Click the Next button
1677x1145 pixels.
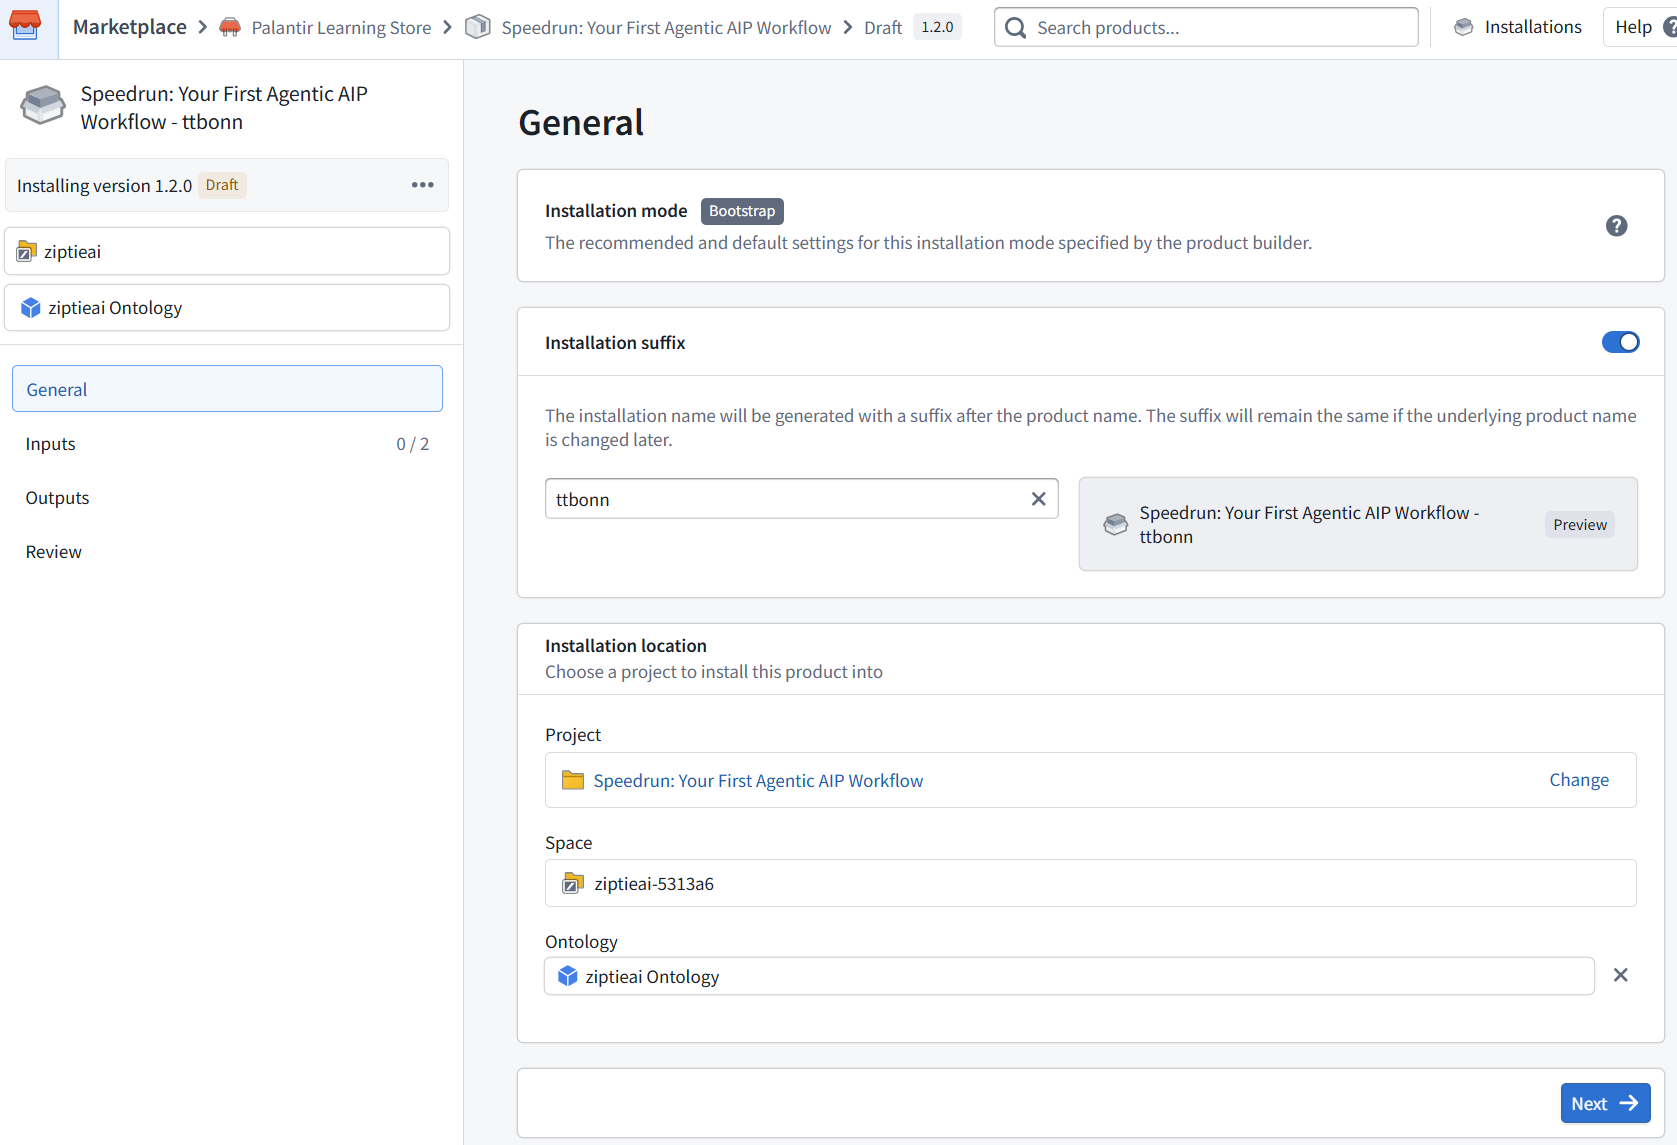point(1605,1103)
